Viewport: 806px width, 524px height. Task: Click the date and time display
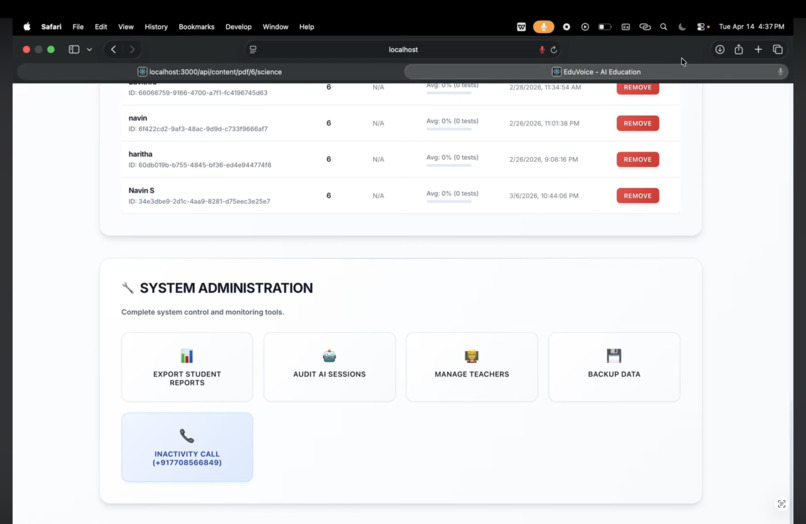pyautogui.click(x=752, y=27)
